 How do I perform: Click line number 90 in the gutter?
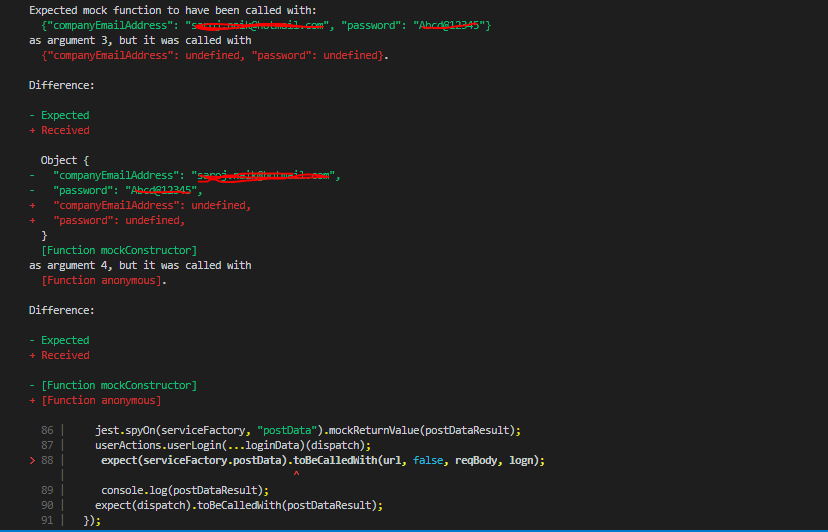point(47,505)
